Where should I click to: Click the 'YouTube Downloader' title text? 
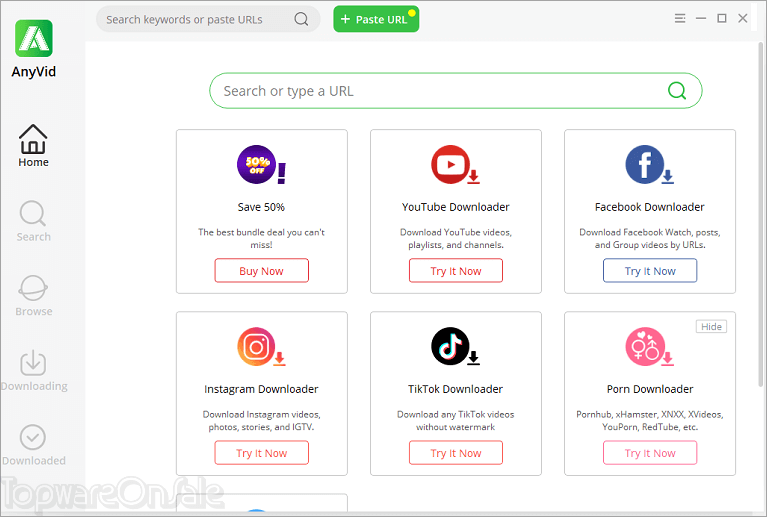click(x=455, y=207)
